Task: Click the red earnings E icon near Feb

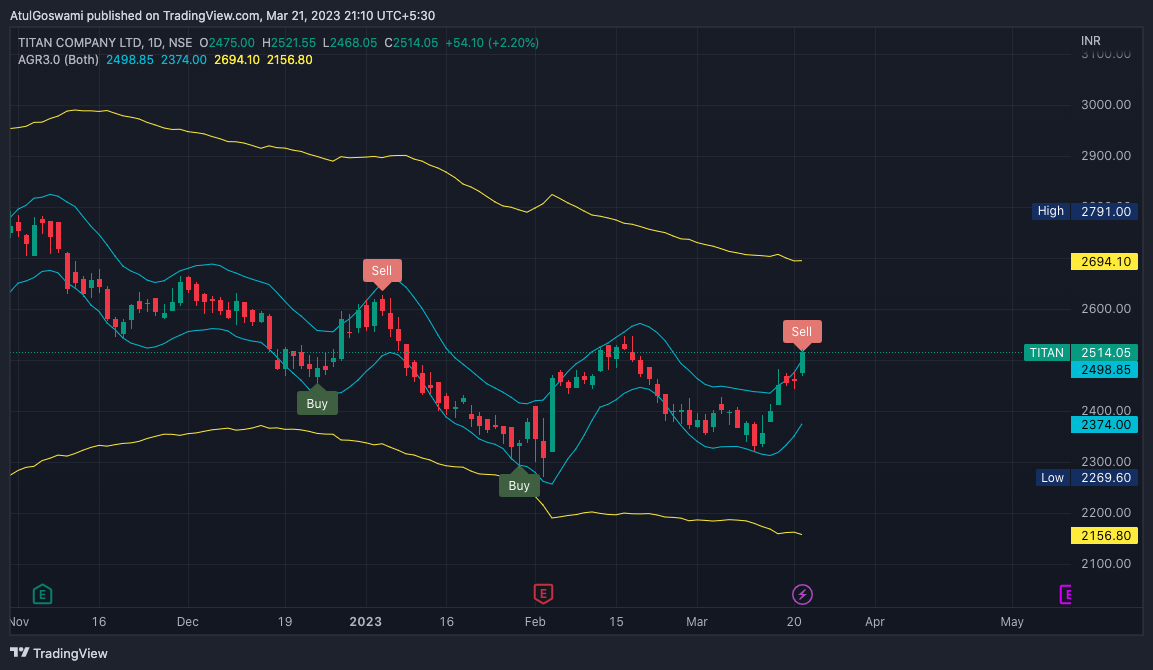Action: (543, 594)
